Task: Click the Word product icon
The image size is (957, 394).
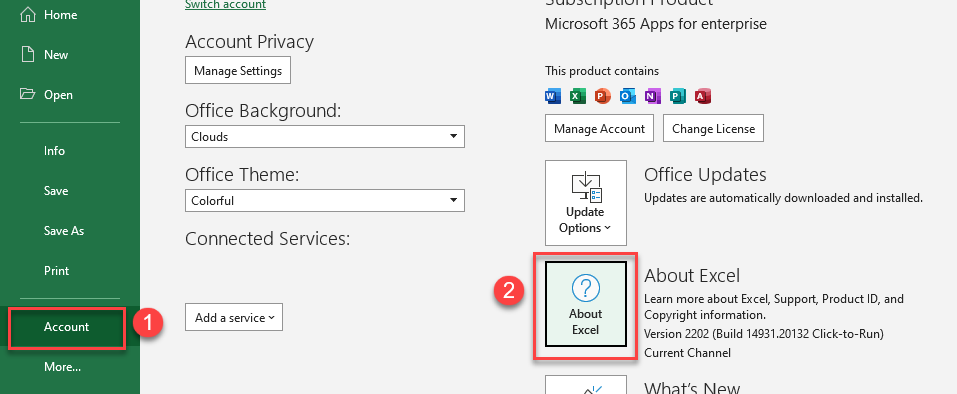Action: click(x=553, y=96)
